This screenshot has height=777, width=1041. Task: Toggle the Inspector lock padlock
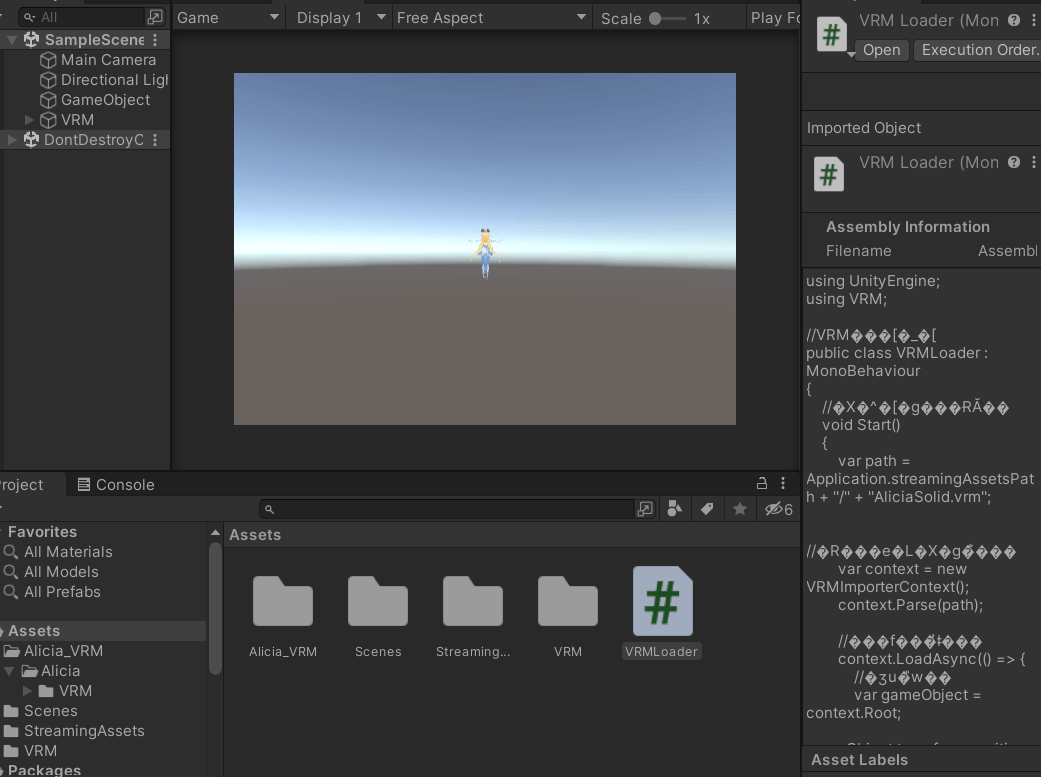click(x=761, y=483)
